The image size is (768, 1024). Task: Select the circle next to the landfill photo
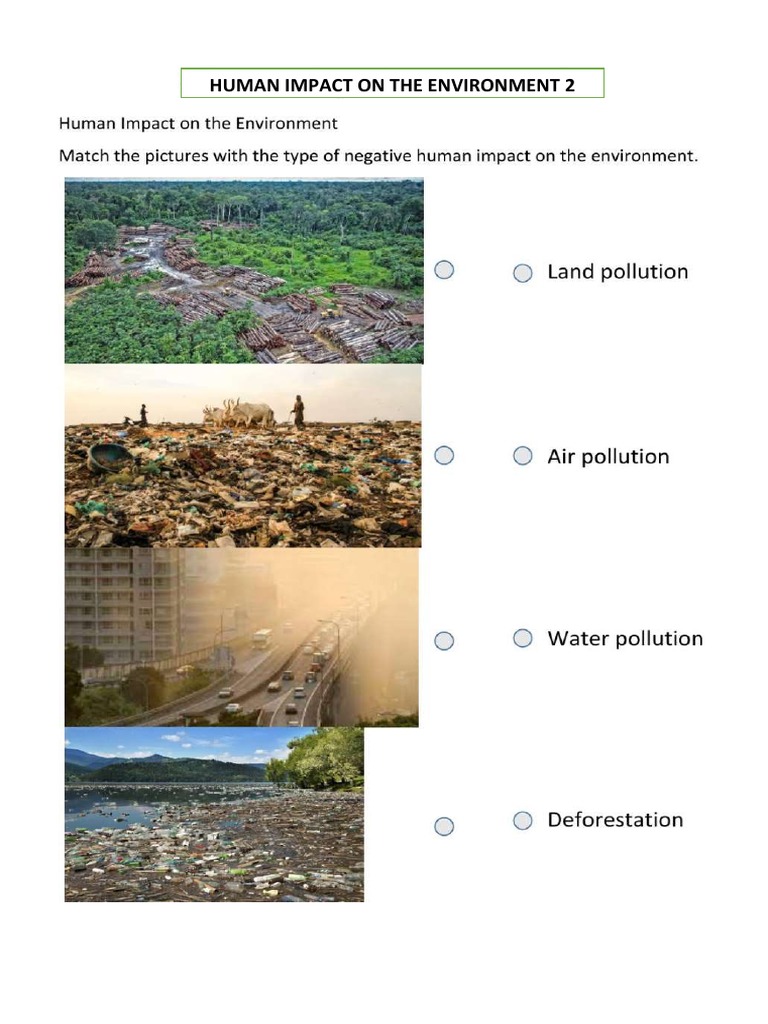click(445, 455)
